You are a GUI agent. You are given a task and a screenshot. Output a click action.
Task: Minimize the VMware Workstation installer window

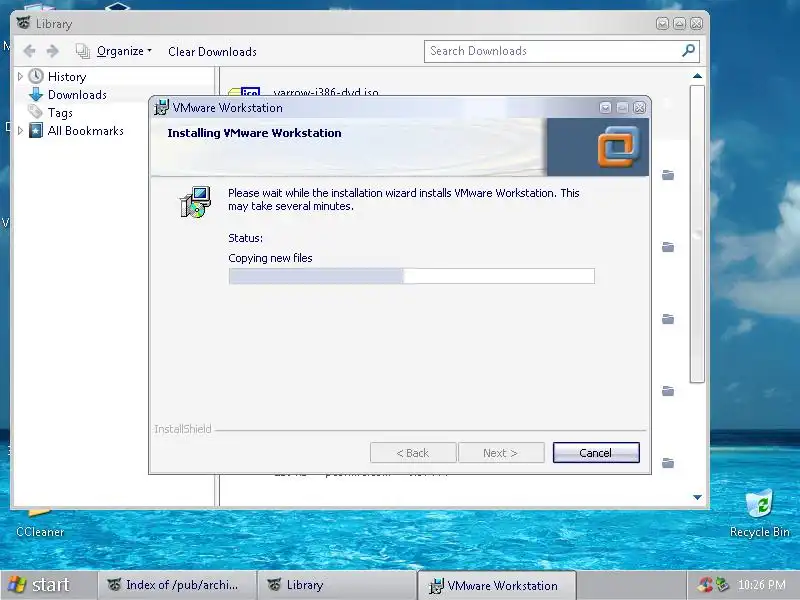[606, 108]
